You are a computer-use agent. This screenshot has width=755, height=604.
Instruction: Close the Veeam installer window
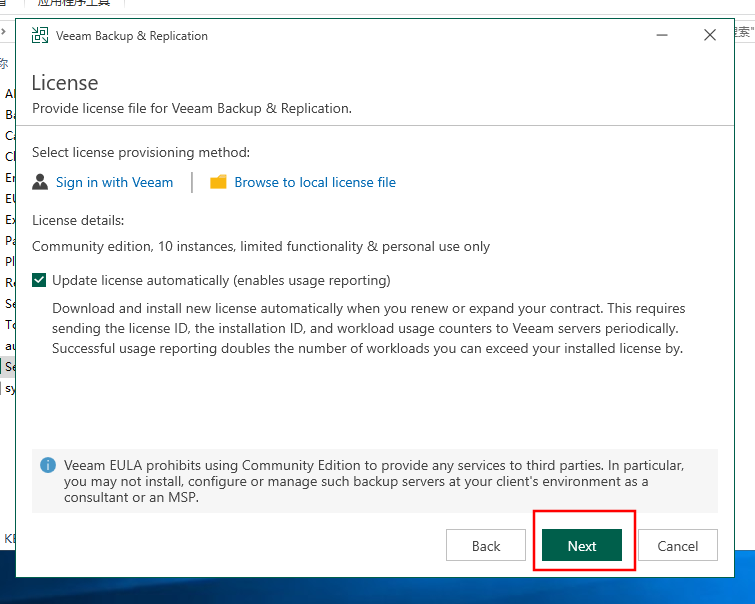[710, 35]
